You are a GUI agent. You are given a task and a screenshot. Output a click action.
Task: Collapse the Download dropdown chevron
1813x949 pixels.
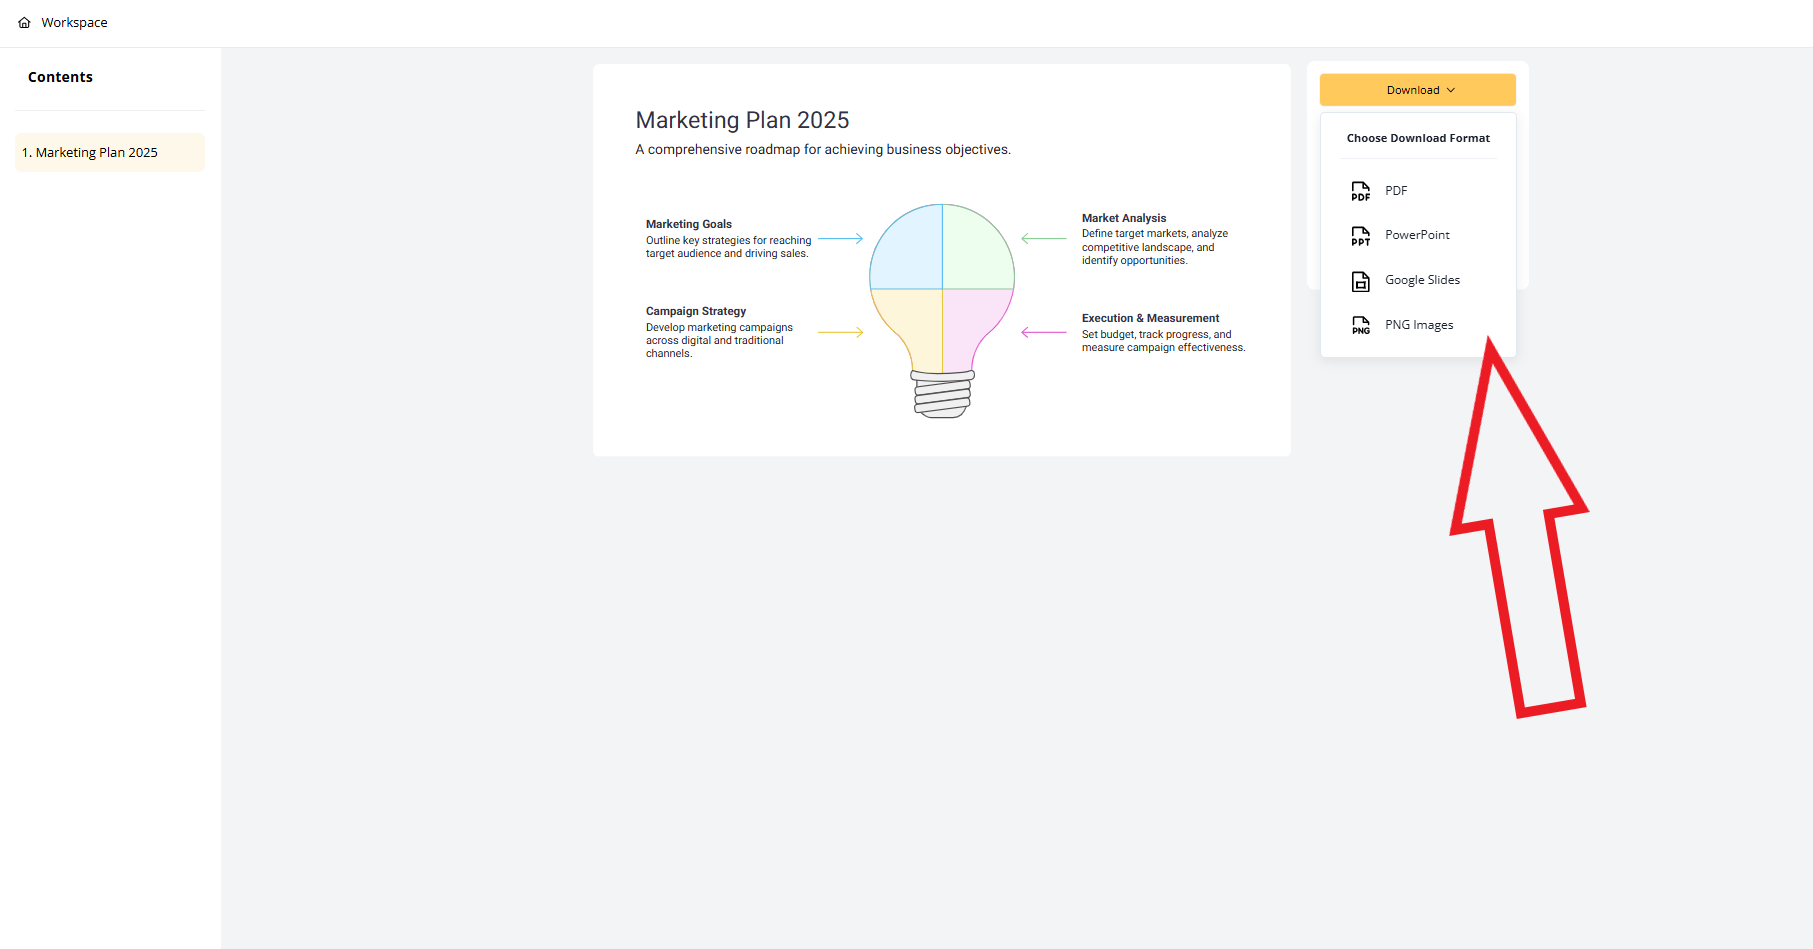coord(1450,89)
